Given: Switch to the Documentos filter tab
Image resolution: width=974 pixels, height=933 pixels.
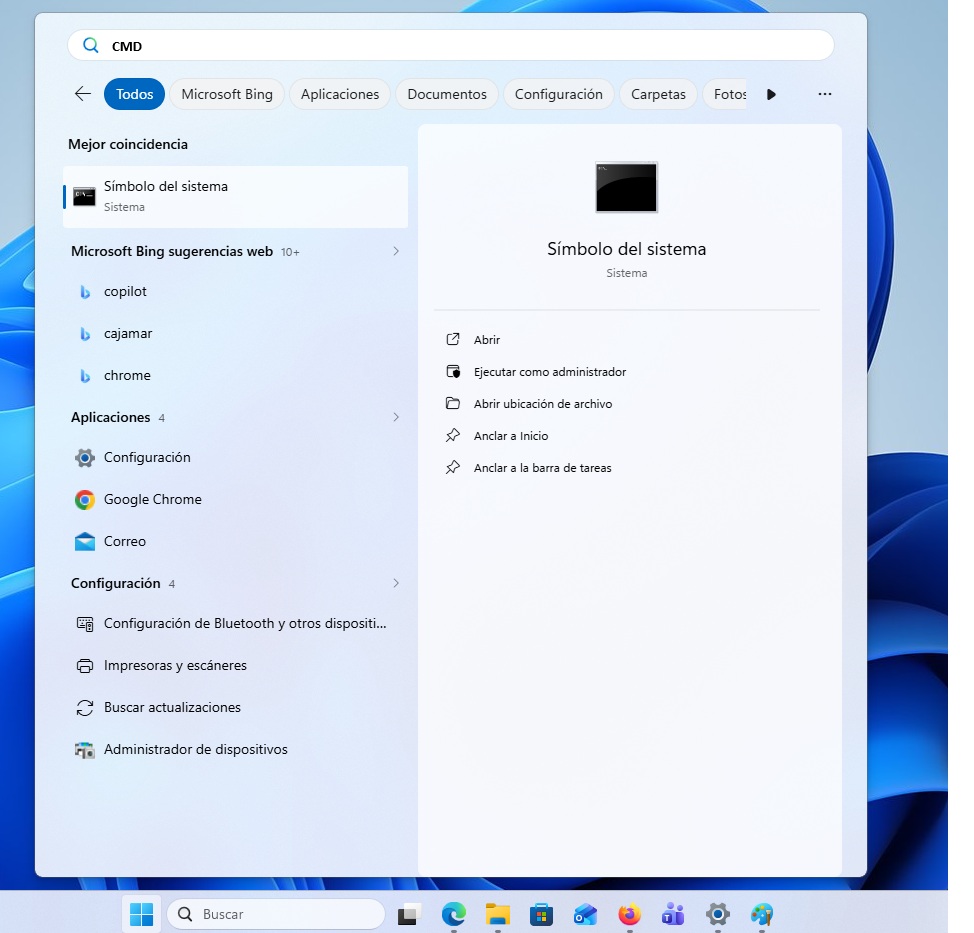Looking at the screenshot, I should coord(447,94).
